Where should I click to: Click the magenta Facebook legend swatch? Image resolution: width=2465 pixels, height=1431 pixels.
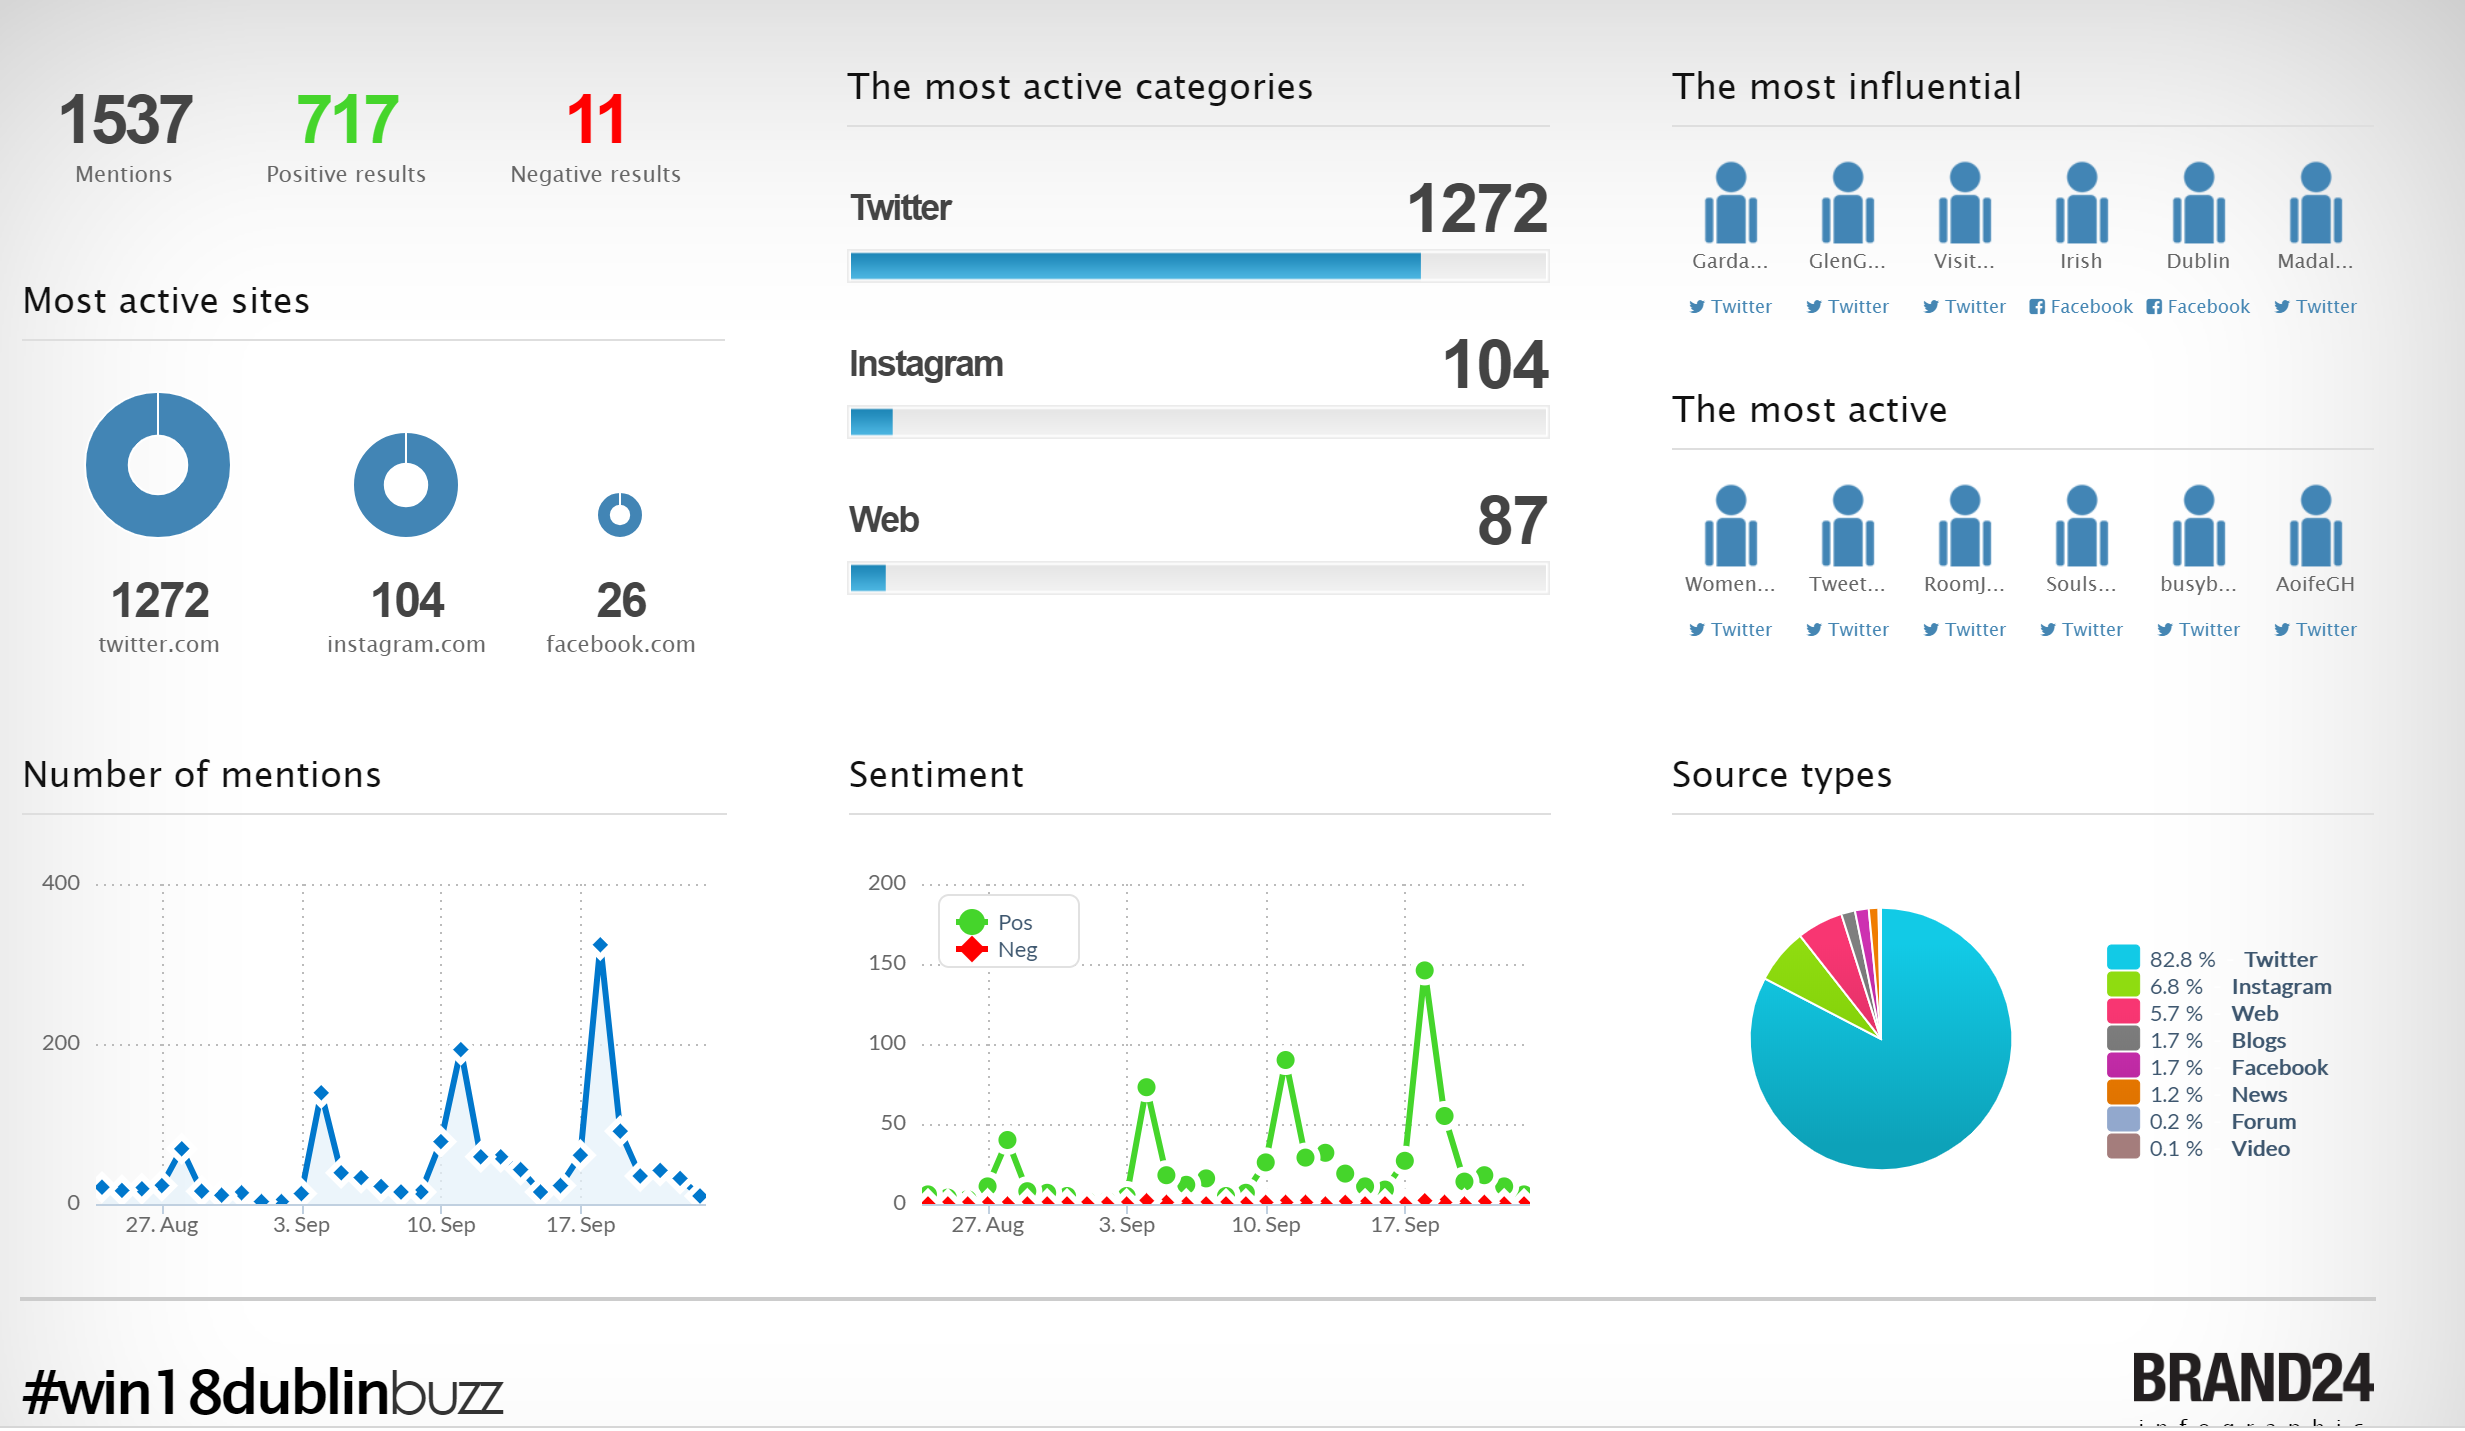pyautogui.click(x=2123, y=1065)
